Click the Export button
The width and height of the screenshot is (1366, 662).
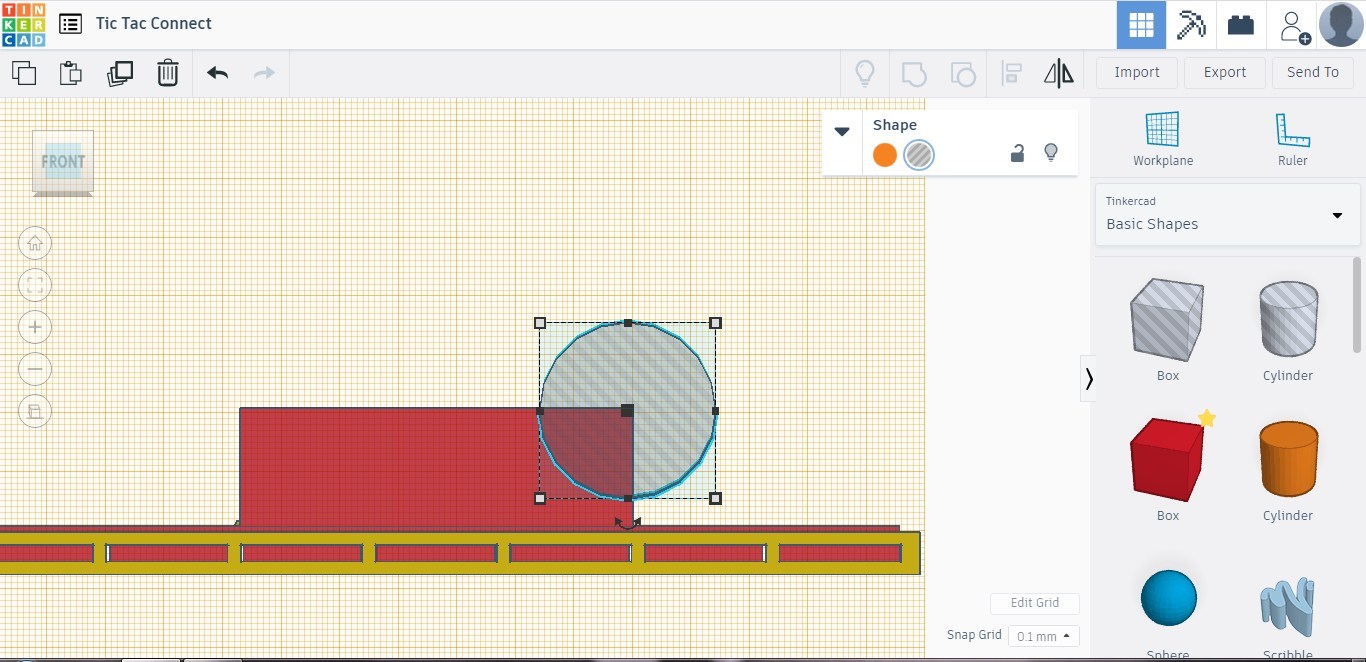[1225, 72]
